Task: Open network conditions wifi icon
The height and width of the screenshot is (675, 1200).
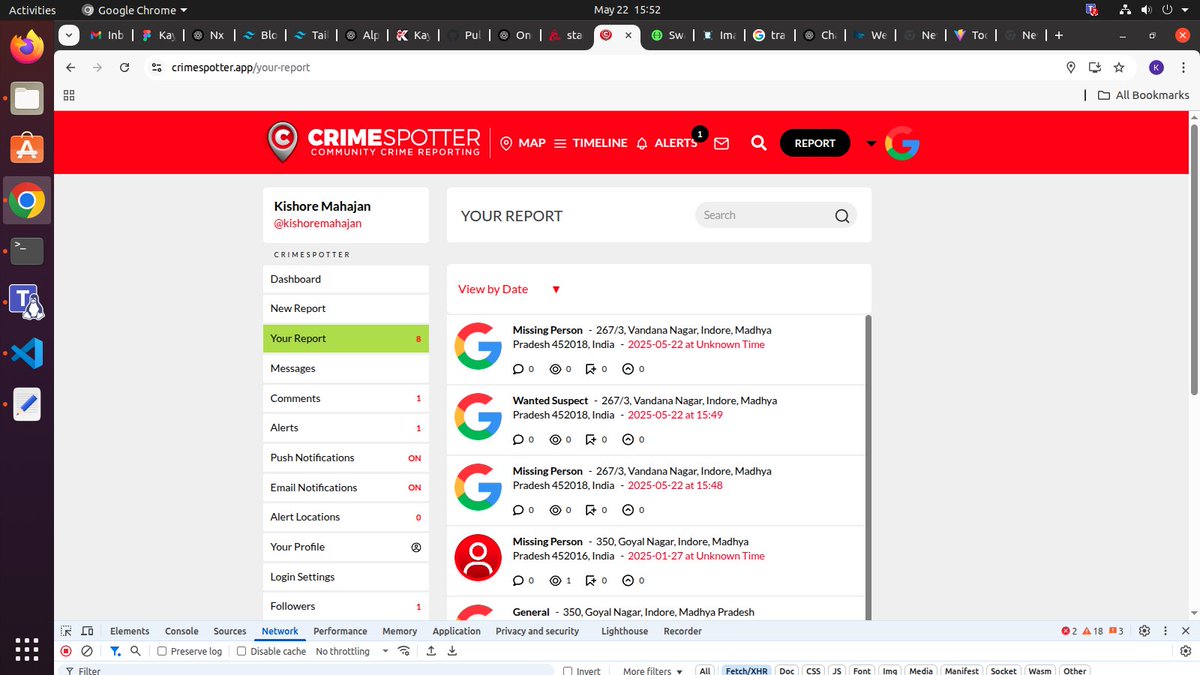Action: (404, 651)
